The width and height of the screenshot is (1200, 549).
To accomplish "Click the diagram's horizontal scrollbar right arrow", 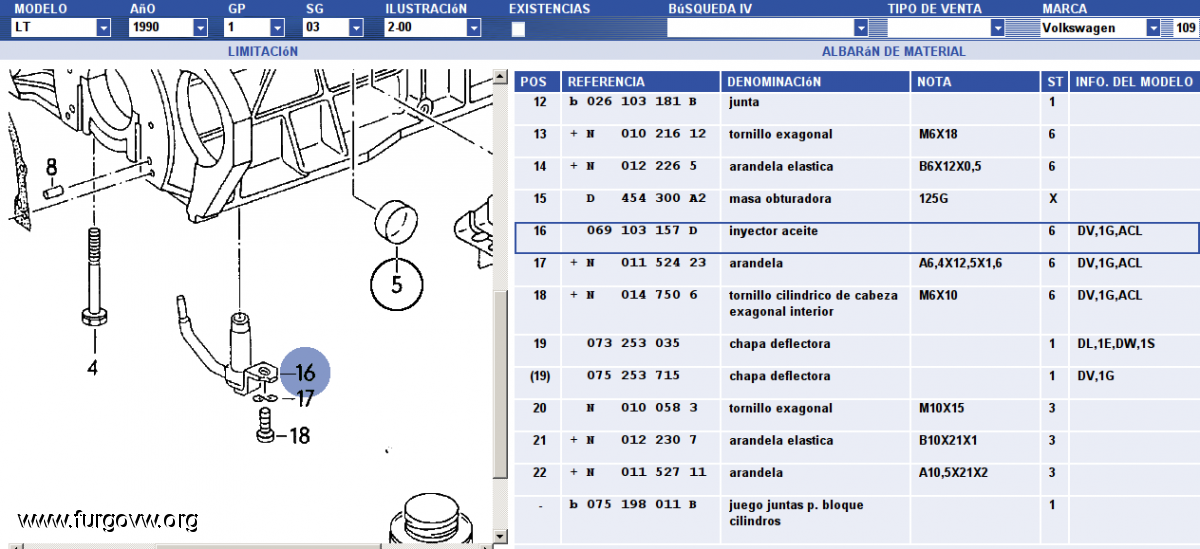I will click(x=487, y=545).
